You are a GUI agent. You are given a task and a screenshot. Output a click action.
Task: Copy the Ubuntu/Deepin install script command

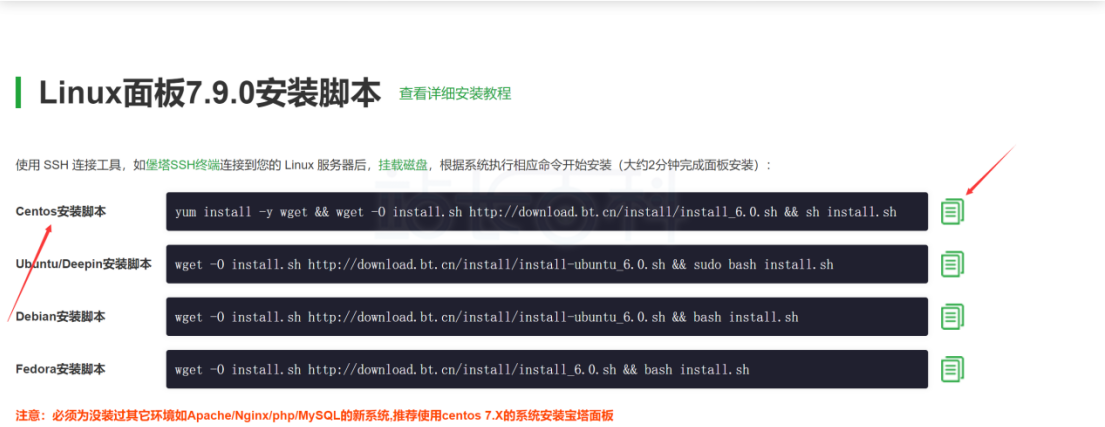(952, 264)
